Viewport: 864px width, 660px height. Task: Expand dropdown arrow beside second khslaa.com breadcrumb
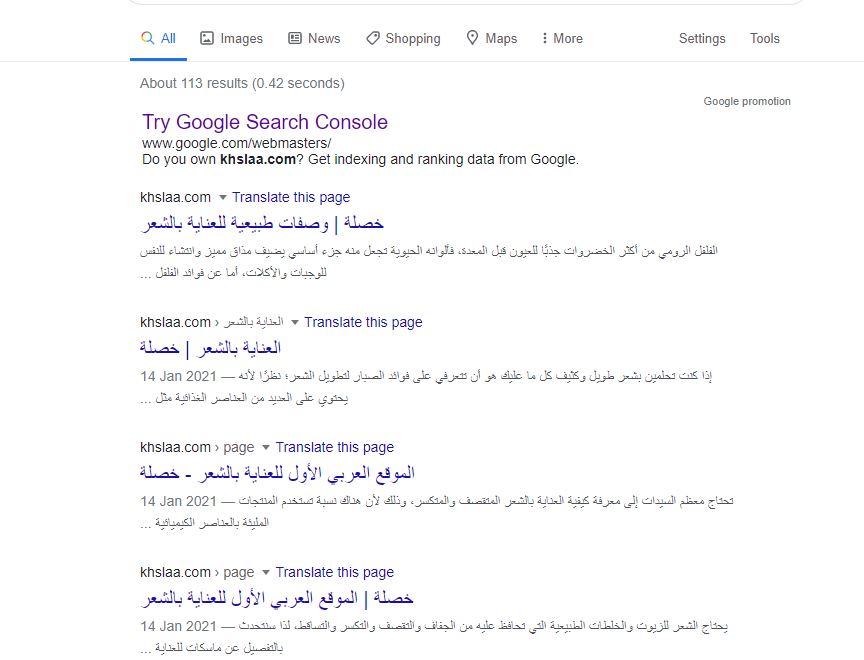295,322
